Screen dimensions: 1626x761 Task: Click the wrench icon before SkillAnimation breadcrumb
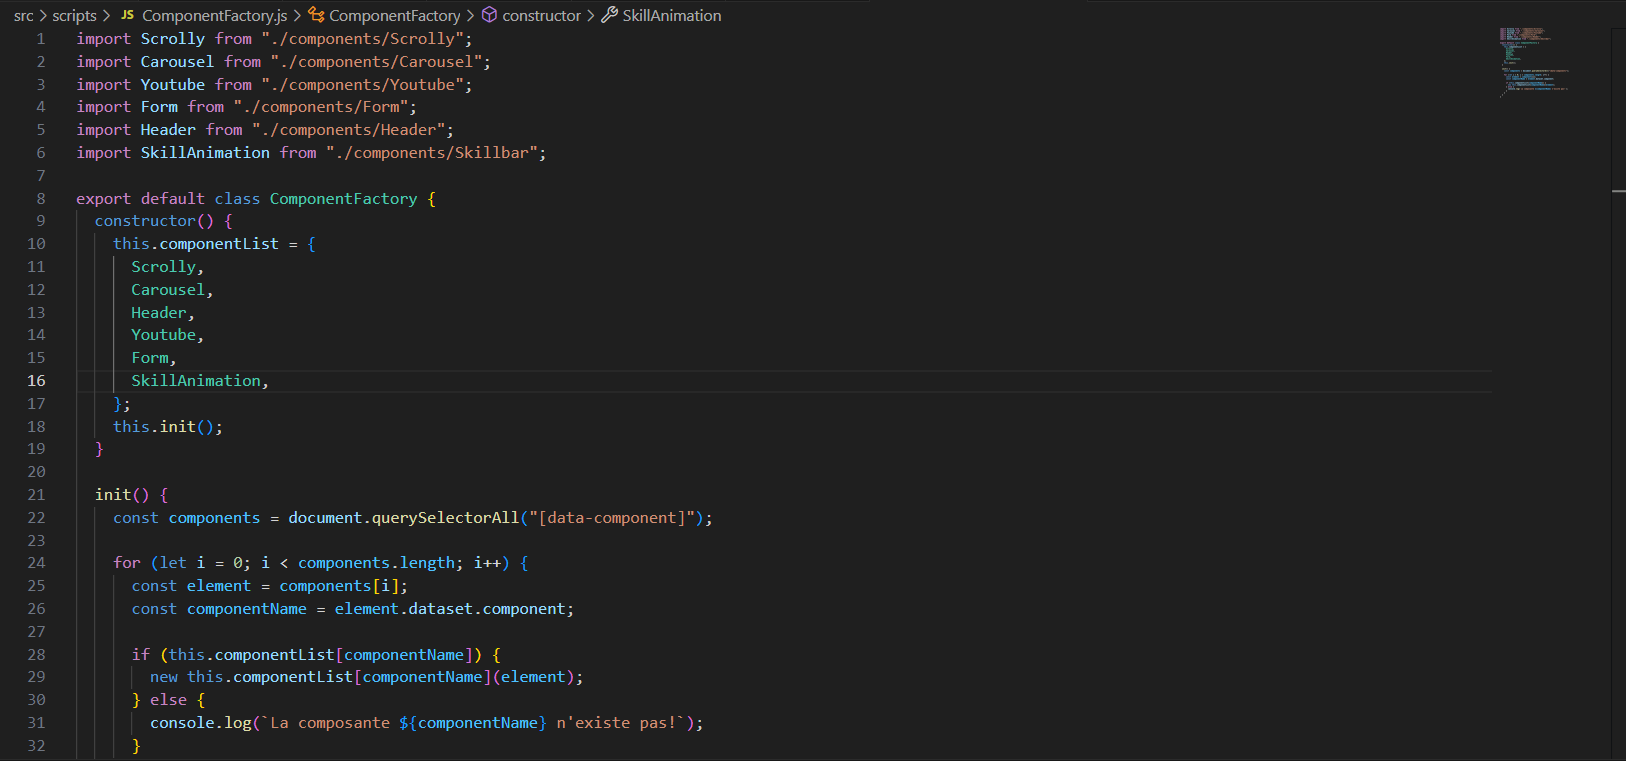pyautogui.click(x=609, y=15)
